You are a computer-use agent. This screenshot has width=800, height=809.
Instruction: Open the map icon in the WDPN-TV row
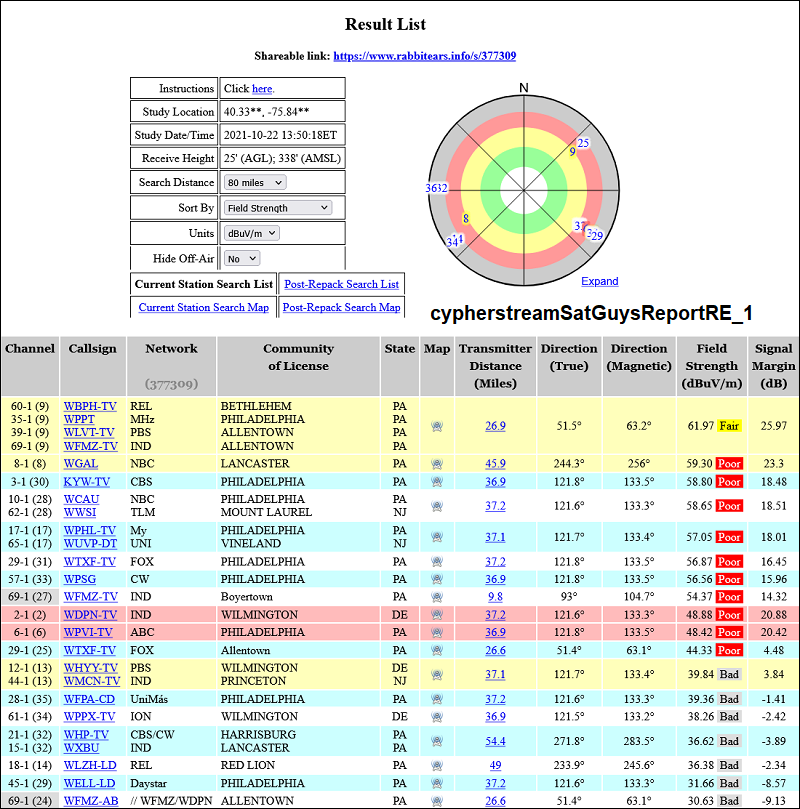437,615
